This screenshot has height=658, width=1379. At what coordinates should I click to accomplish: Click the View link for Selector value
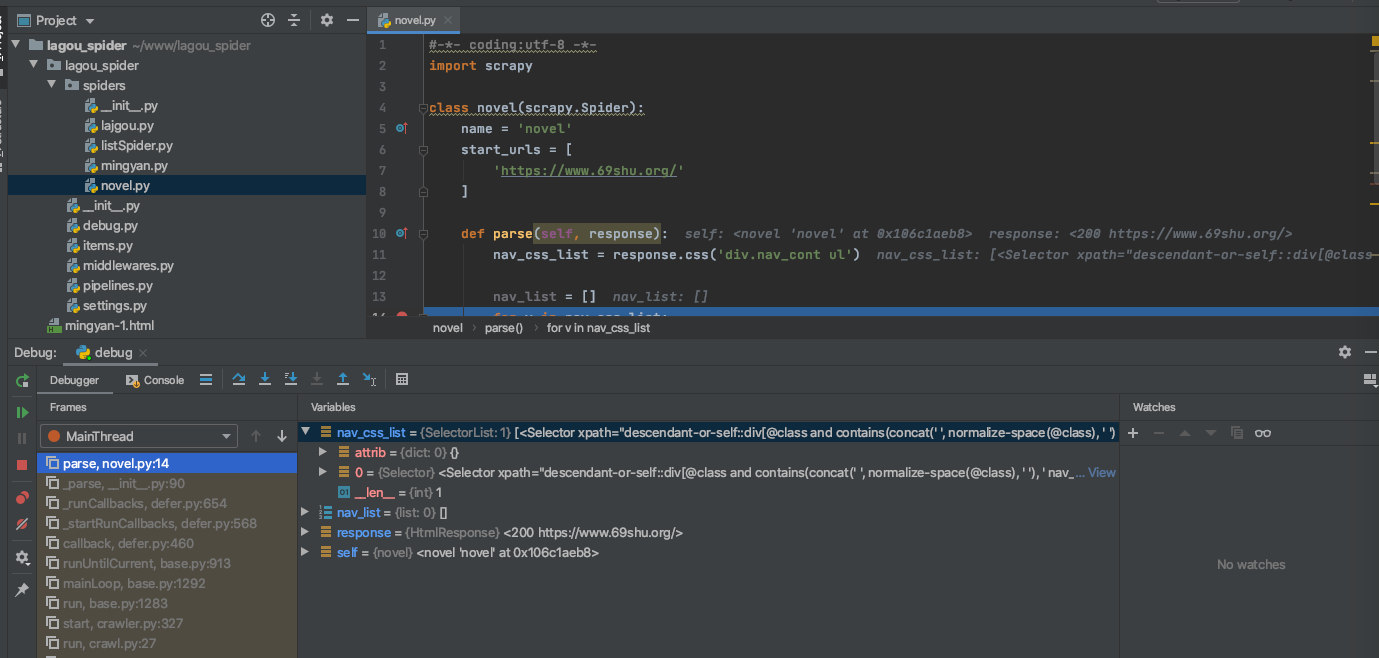(1101, 472)
